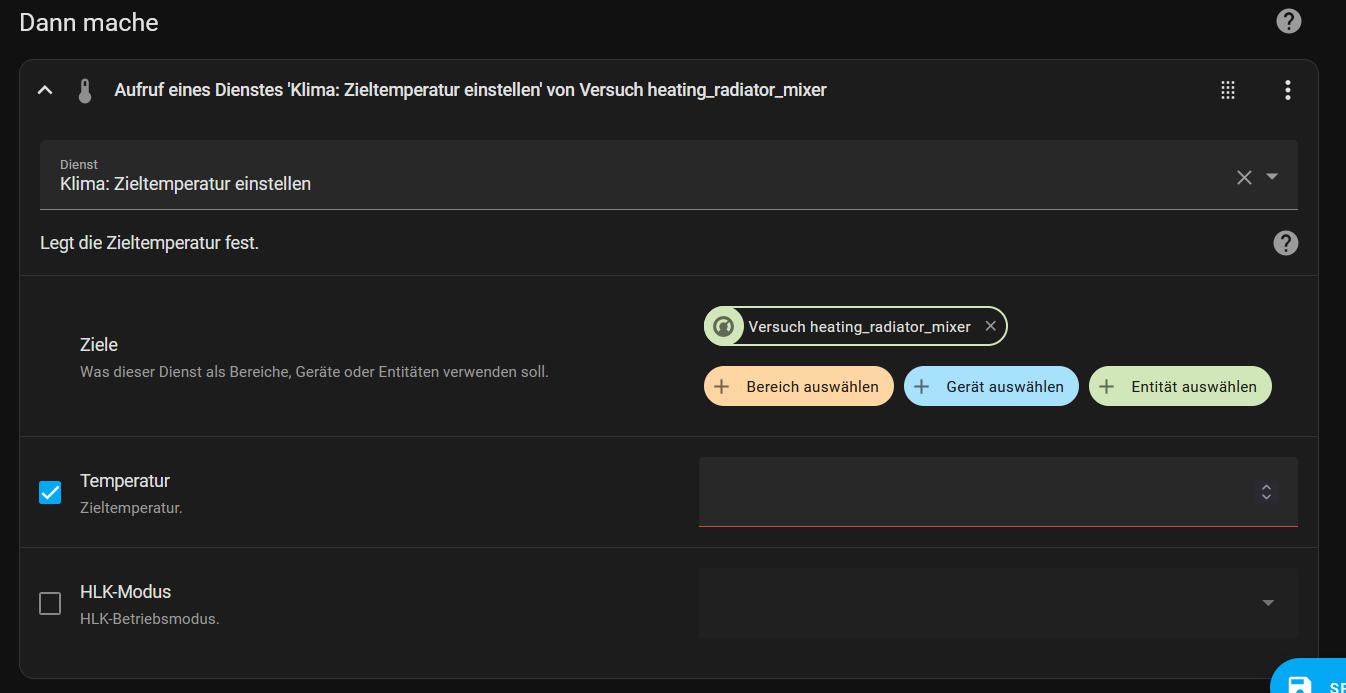The image size is (1346, 693).
Task: Open help icon beside 'Legt die Zieltemperatur fest'
Action: [x=1285, y=243]
